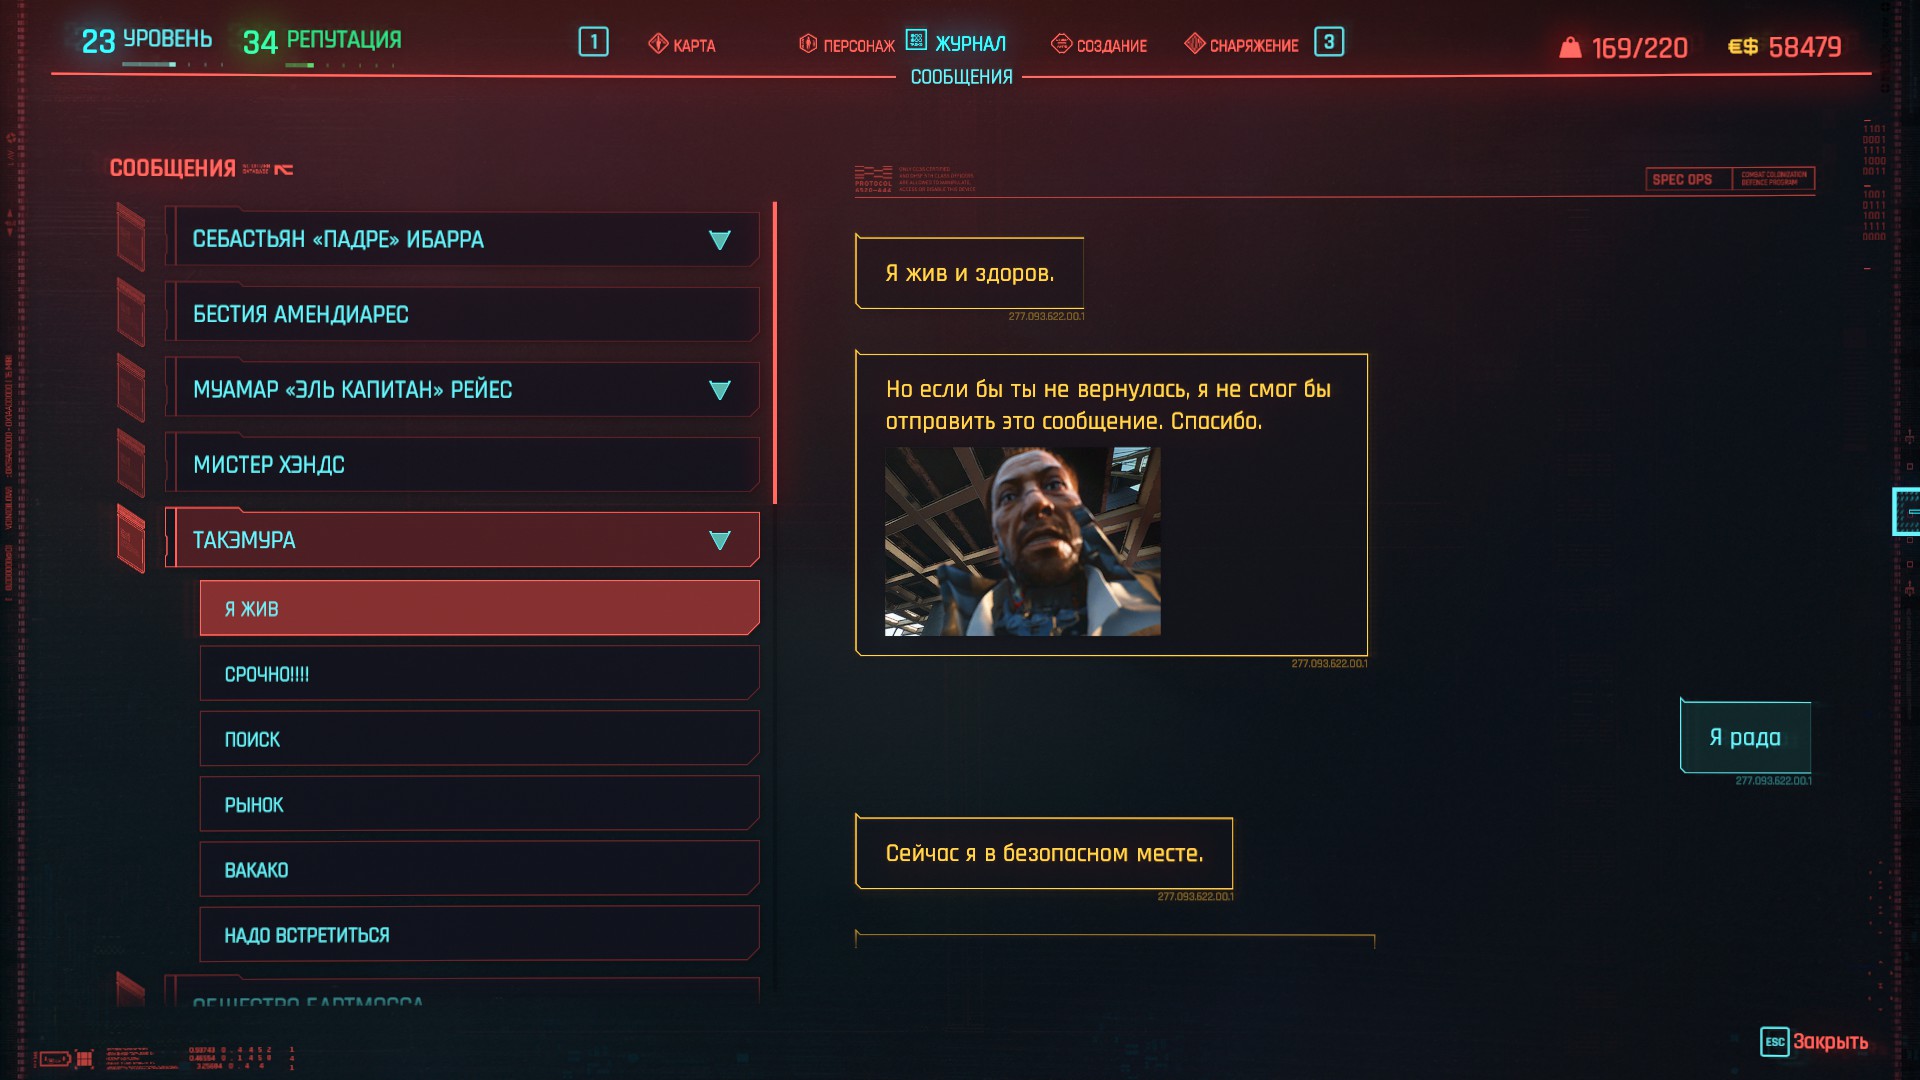Screen dimensions: 1920x1080
Task: Open Takemura's photo attachment thumbnail
Action: point(1022,541)
